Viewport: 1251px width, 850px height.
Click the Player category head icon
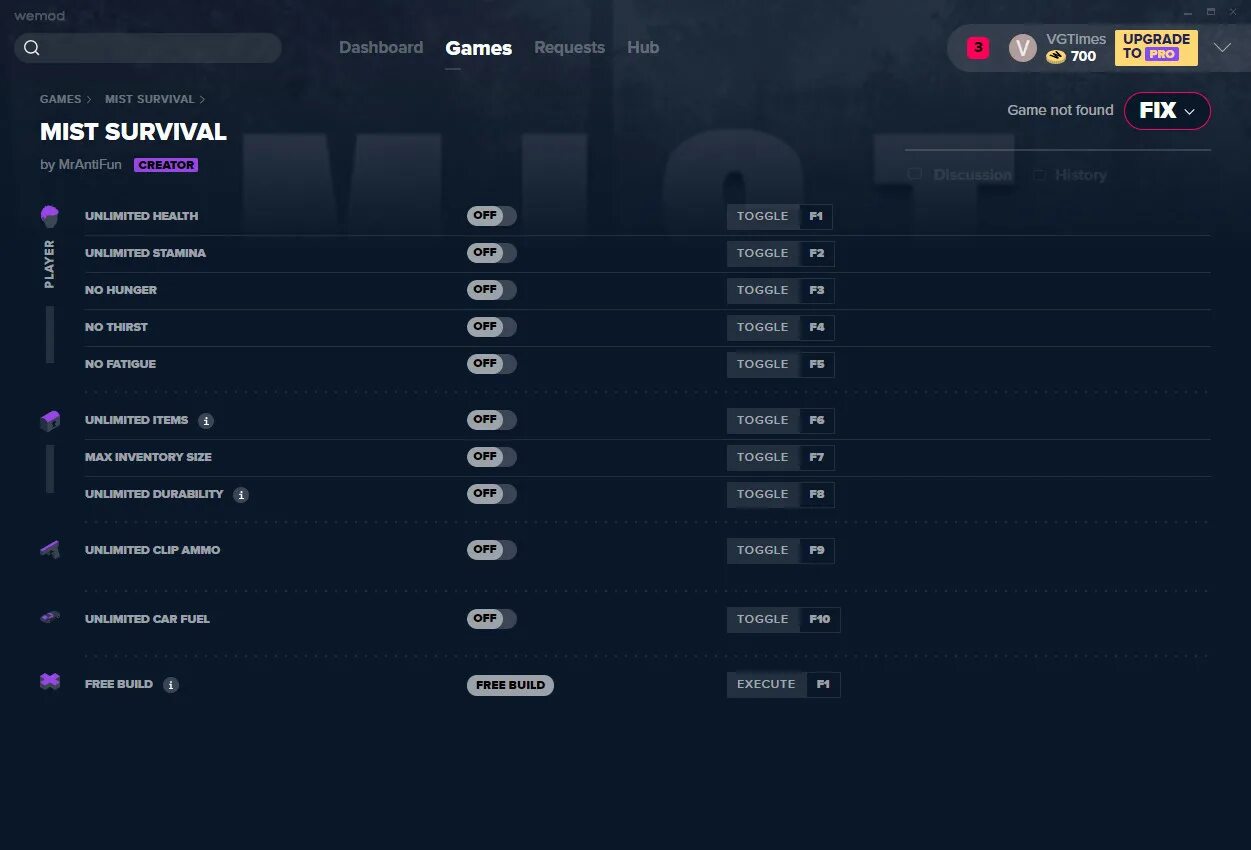click(x=50, y=215)
